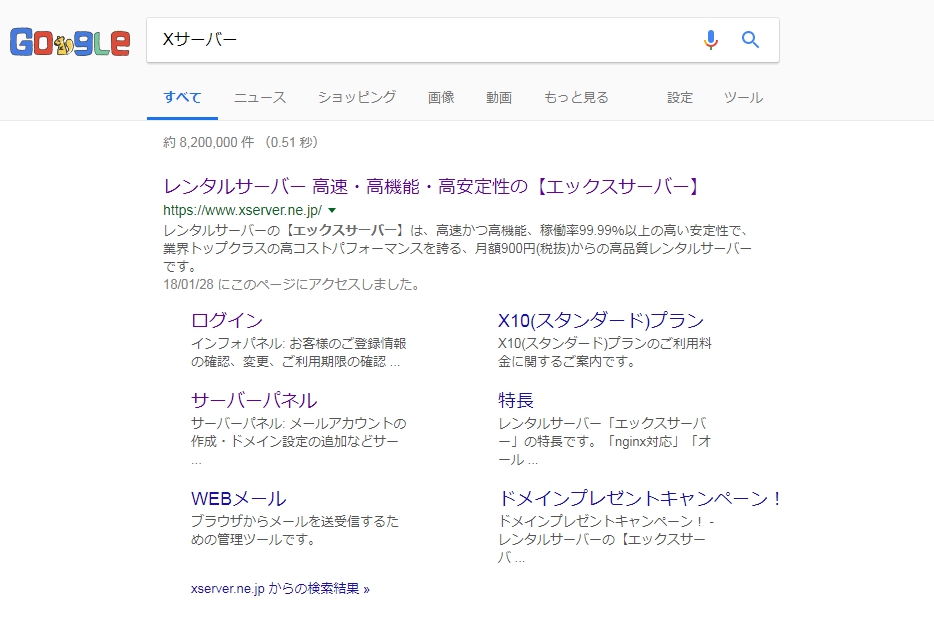Viewport: 934px width, 617px height.
Task: Open the X10(スタンダード)プラン sitelink
Action: [601, 320]
